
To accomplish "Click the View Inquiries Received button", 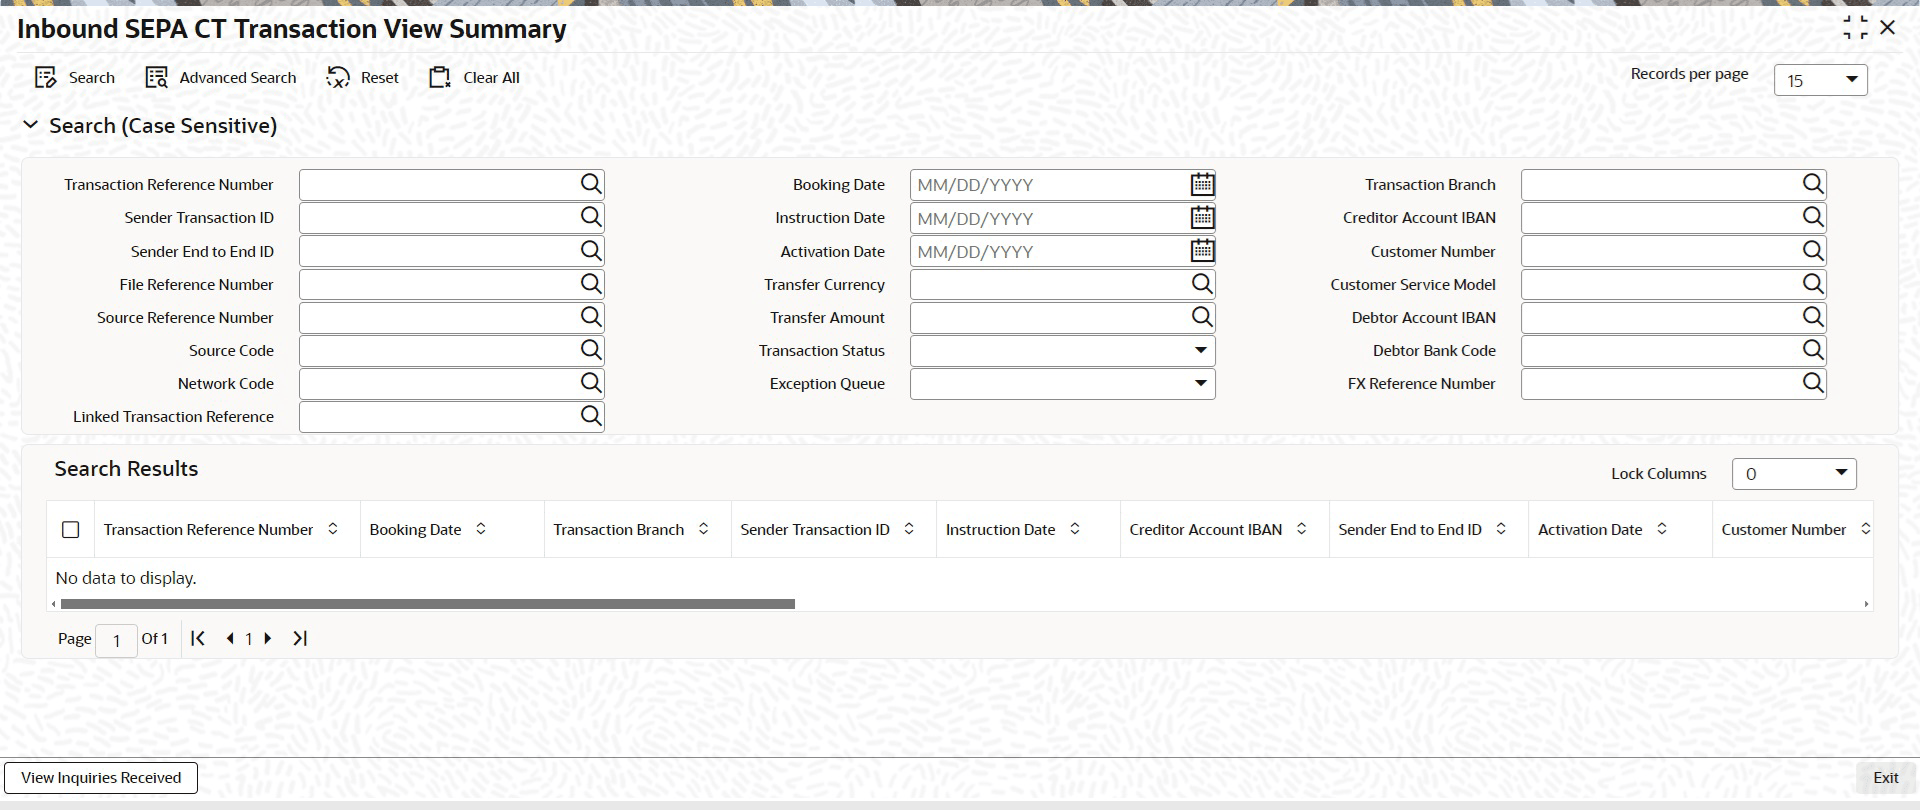I will [101, 778].
